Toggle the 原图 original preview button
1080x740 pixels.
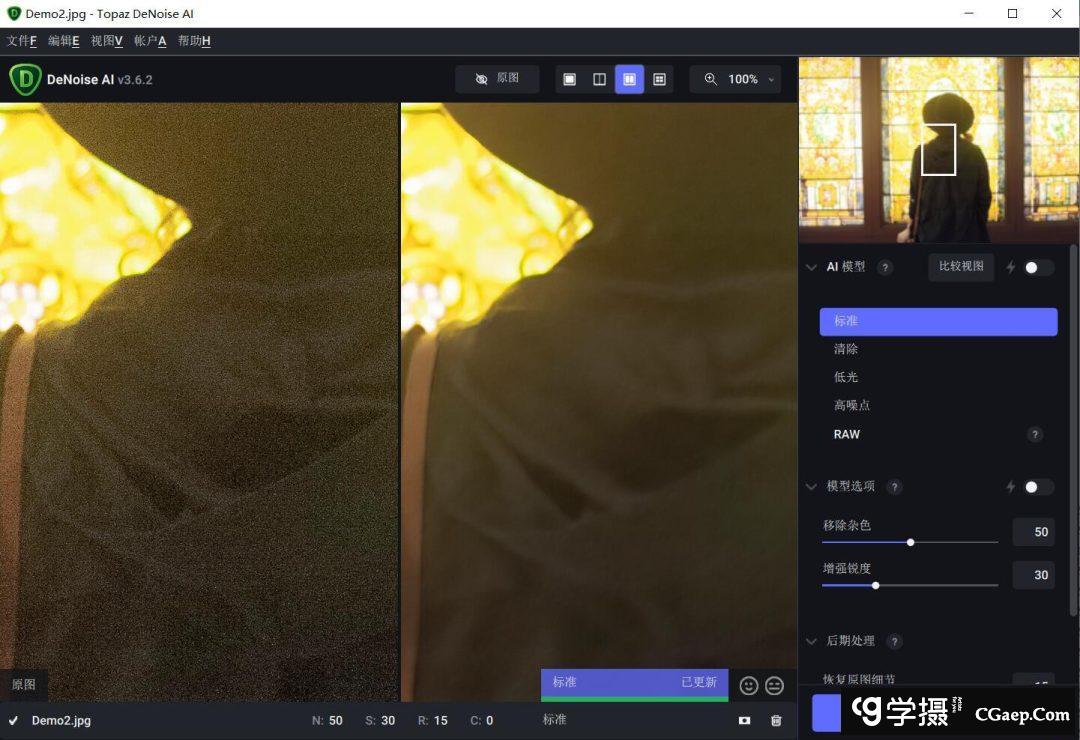click(497, 79)
